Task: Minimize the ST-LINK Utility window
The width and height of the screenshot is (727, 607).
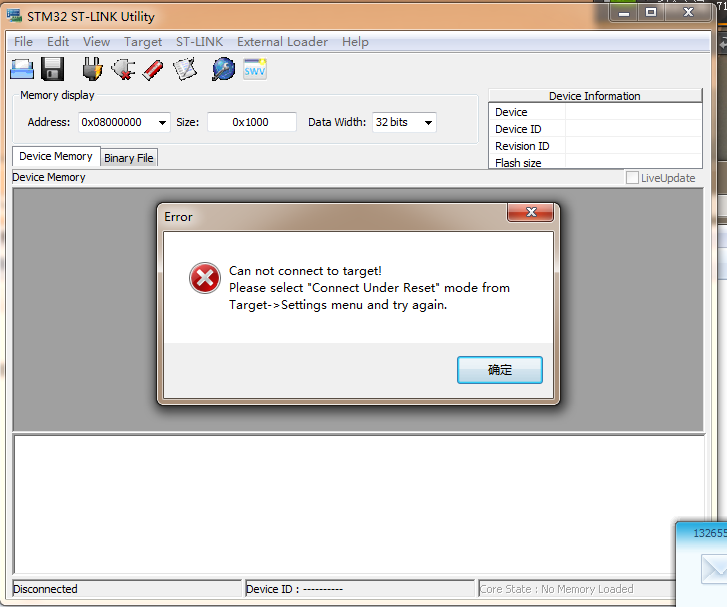Action: tap(624, 13)
